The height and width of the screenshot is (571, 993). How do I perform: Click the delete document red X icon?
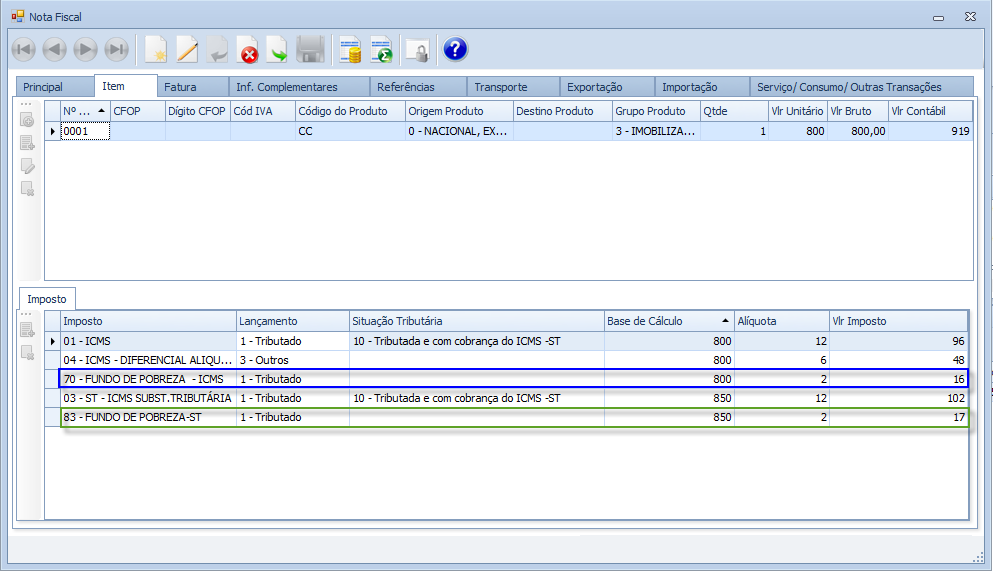247,49
